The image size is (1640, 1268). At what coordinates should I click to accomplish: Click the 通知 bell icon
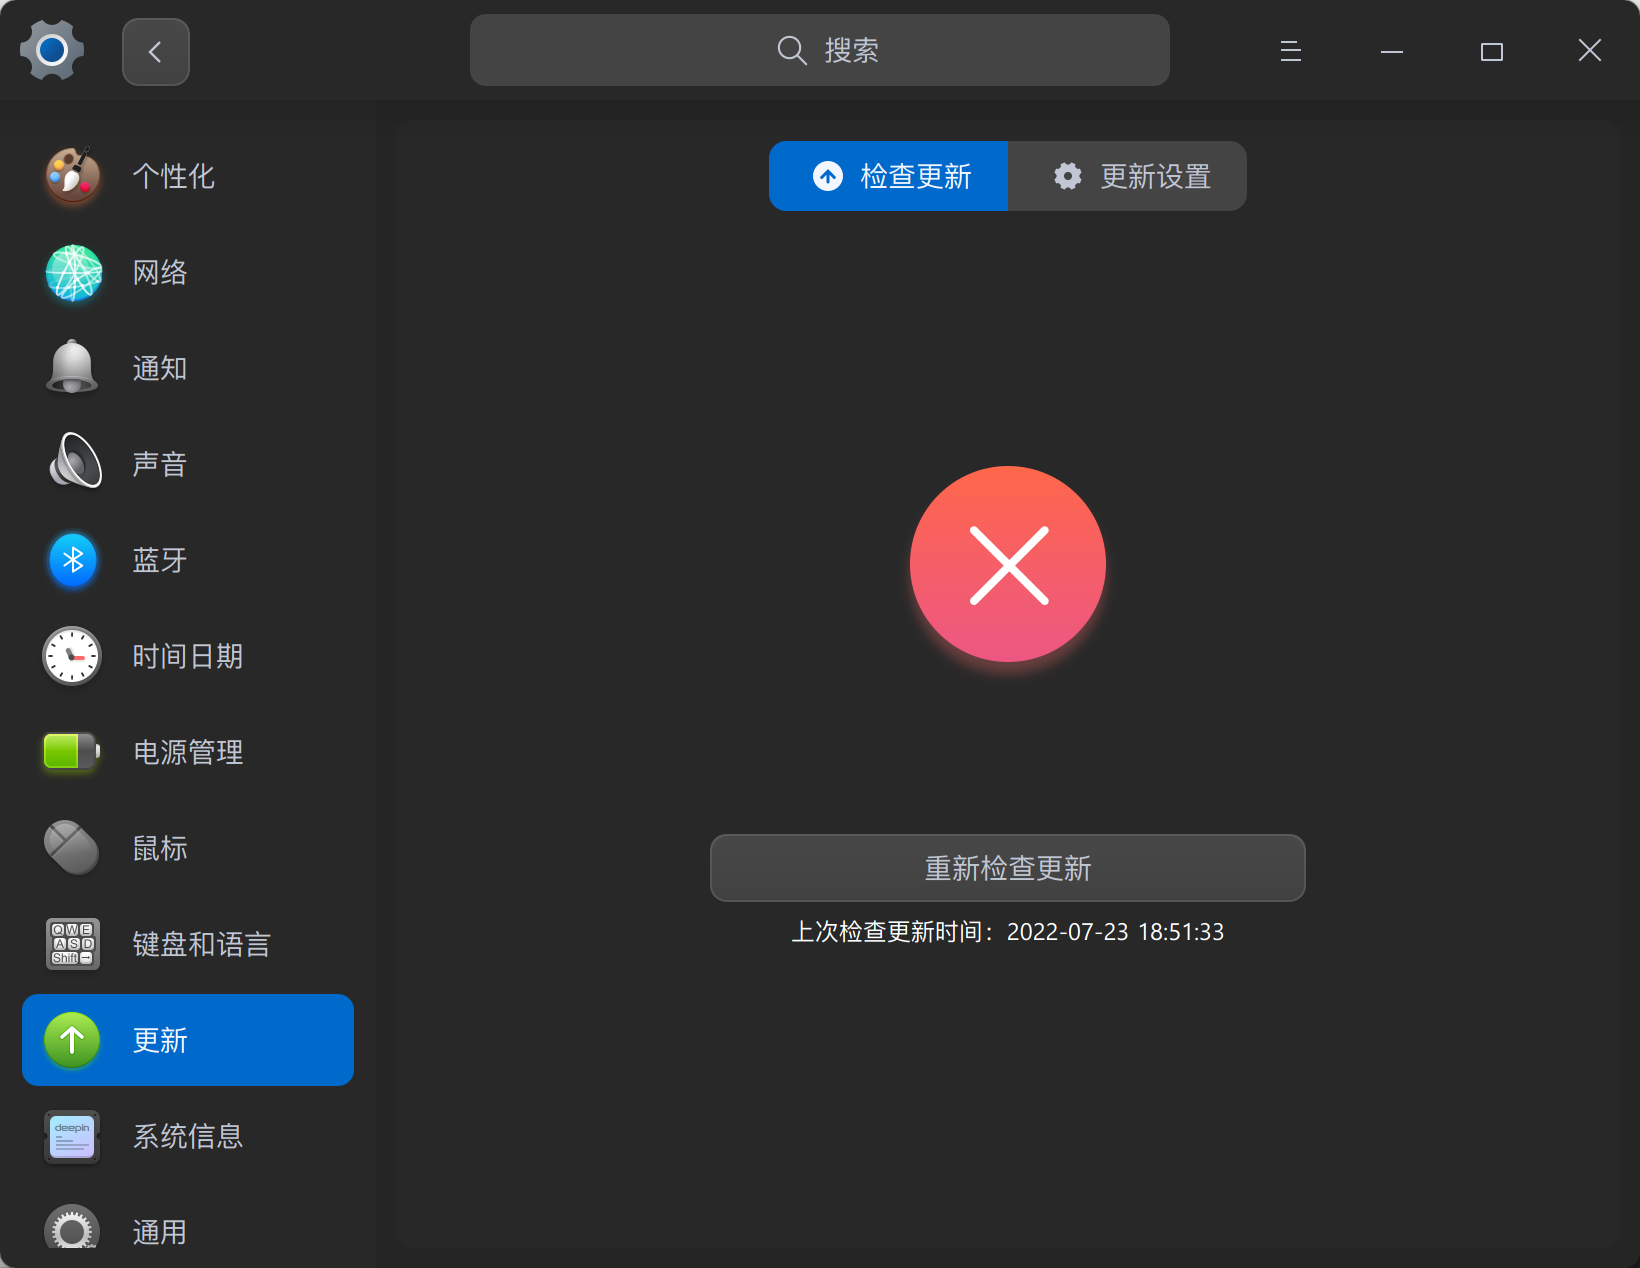[x=73, y=368]
